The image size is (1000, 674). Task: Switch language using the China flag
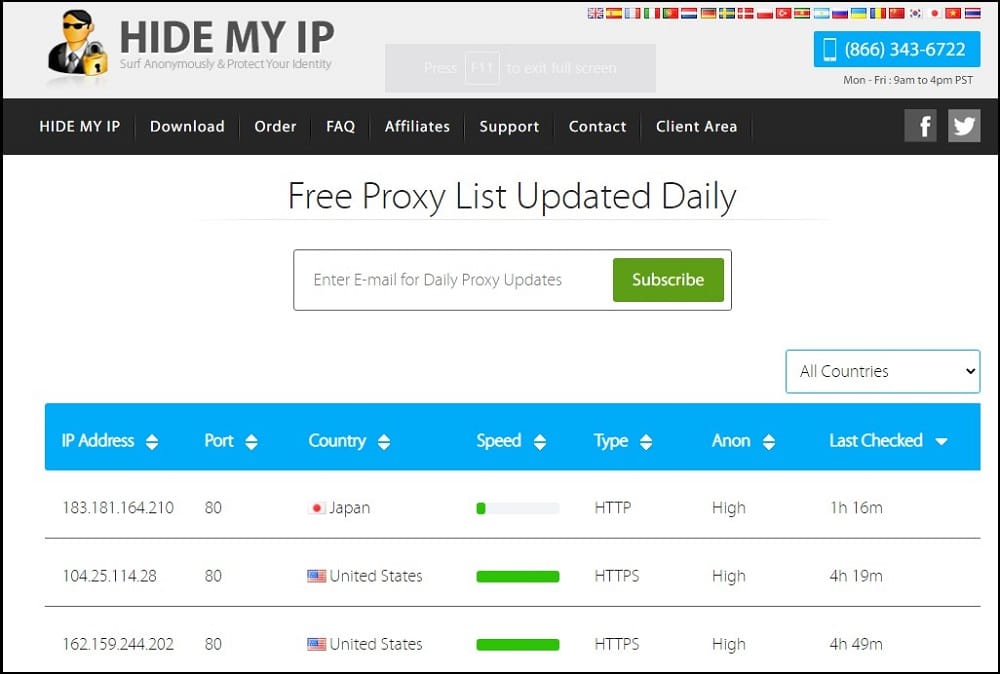point(896,13)
